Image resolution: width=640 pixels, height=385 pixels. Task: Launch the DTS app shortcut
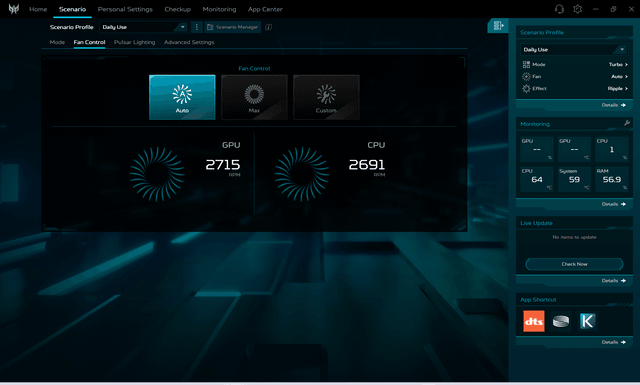tap(534, 321)
